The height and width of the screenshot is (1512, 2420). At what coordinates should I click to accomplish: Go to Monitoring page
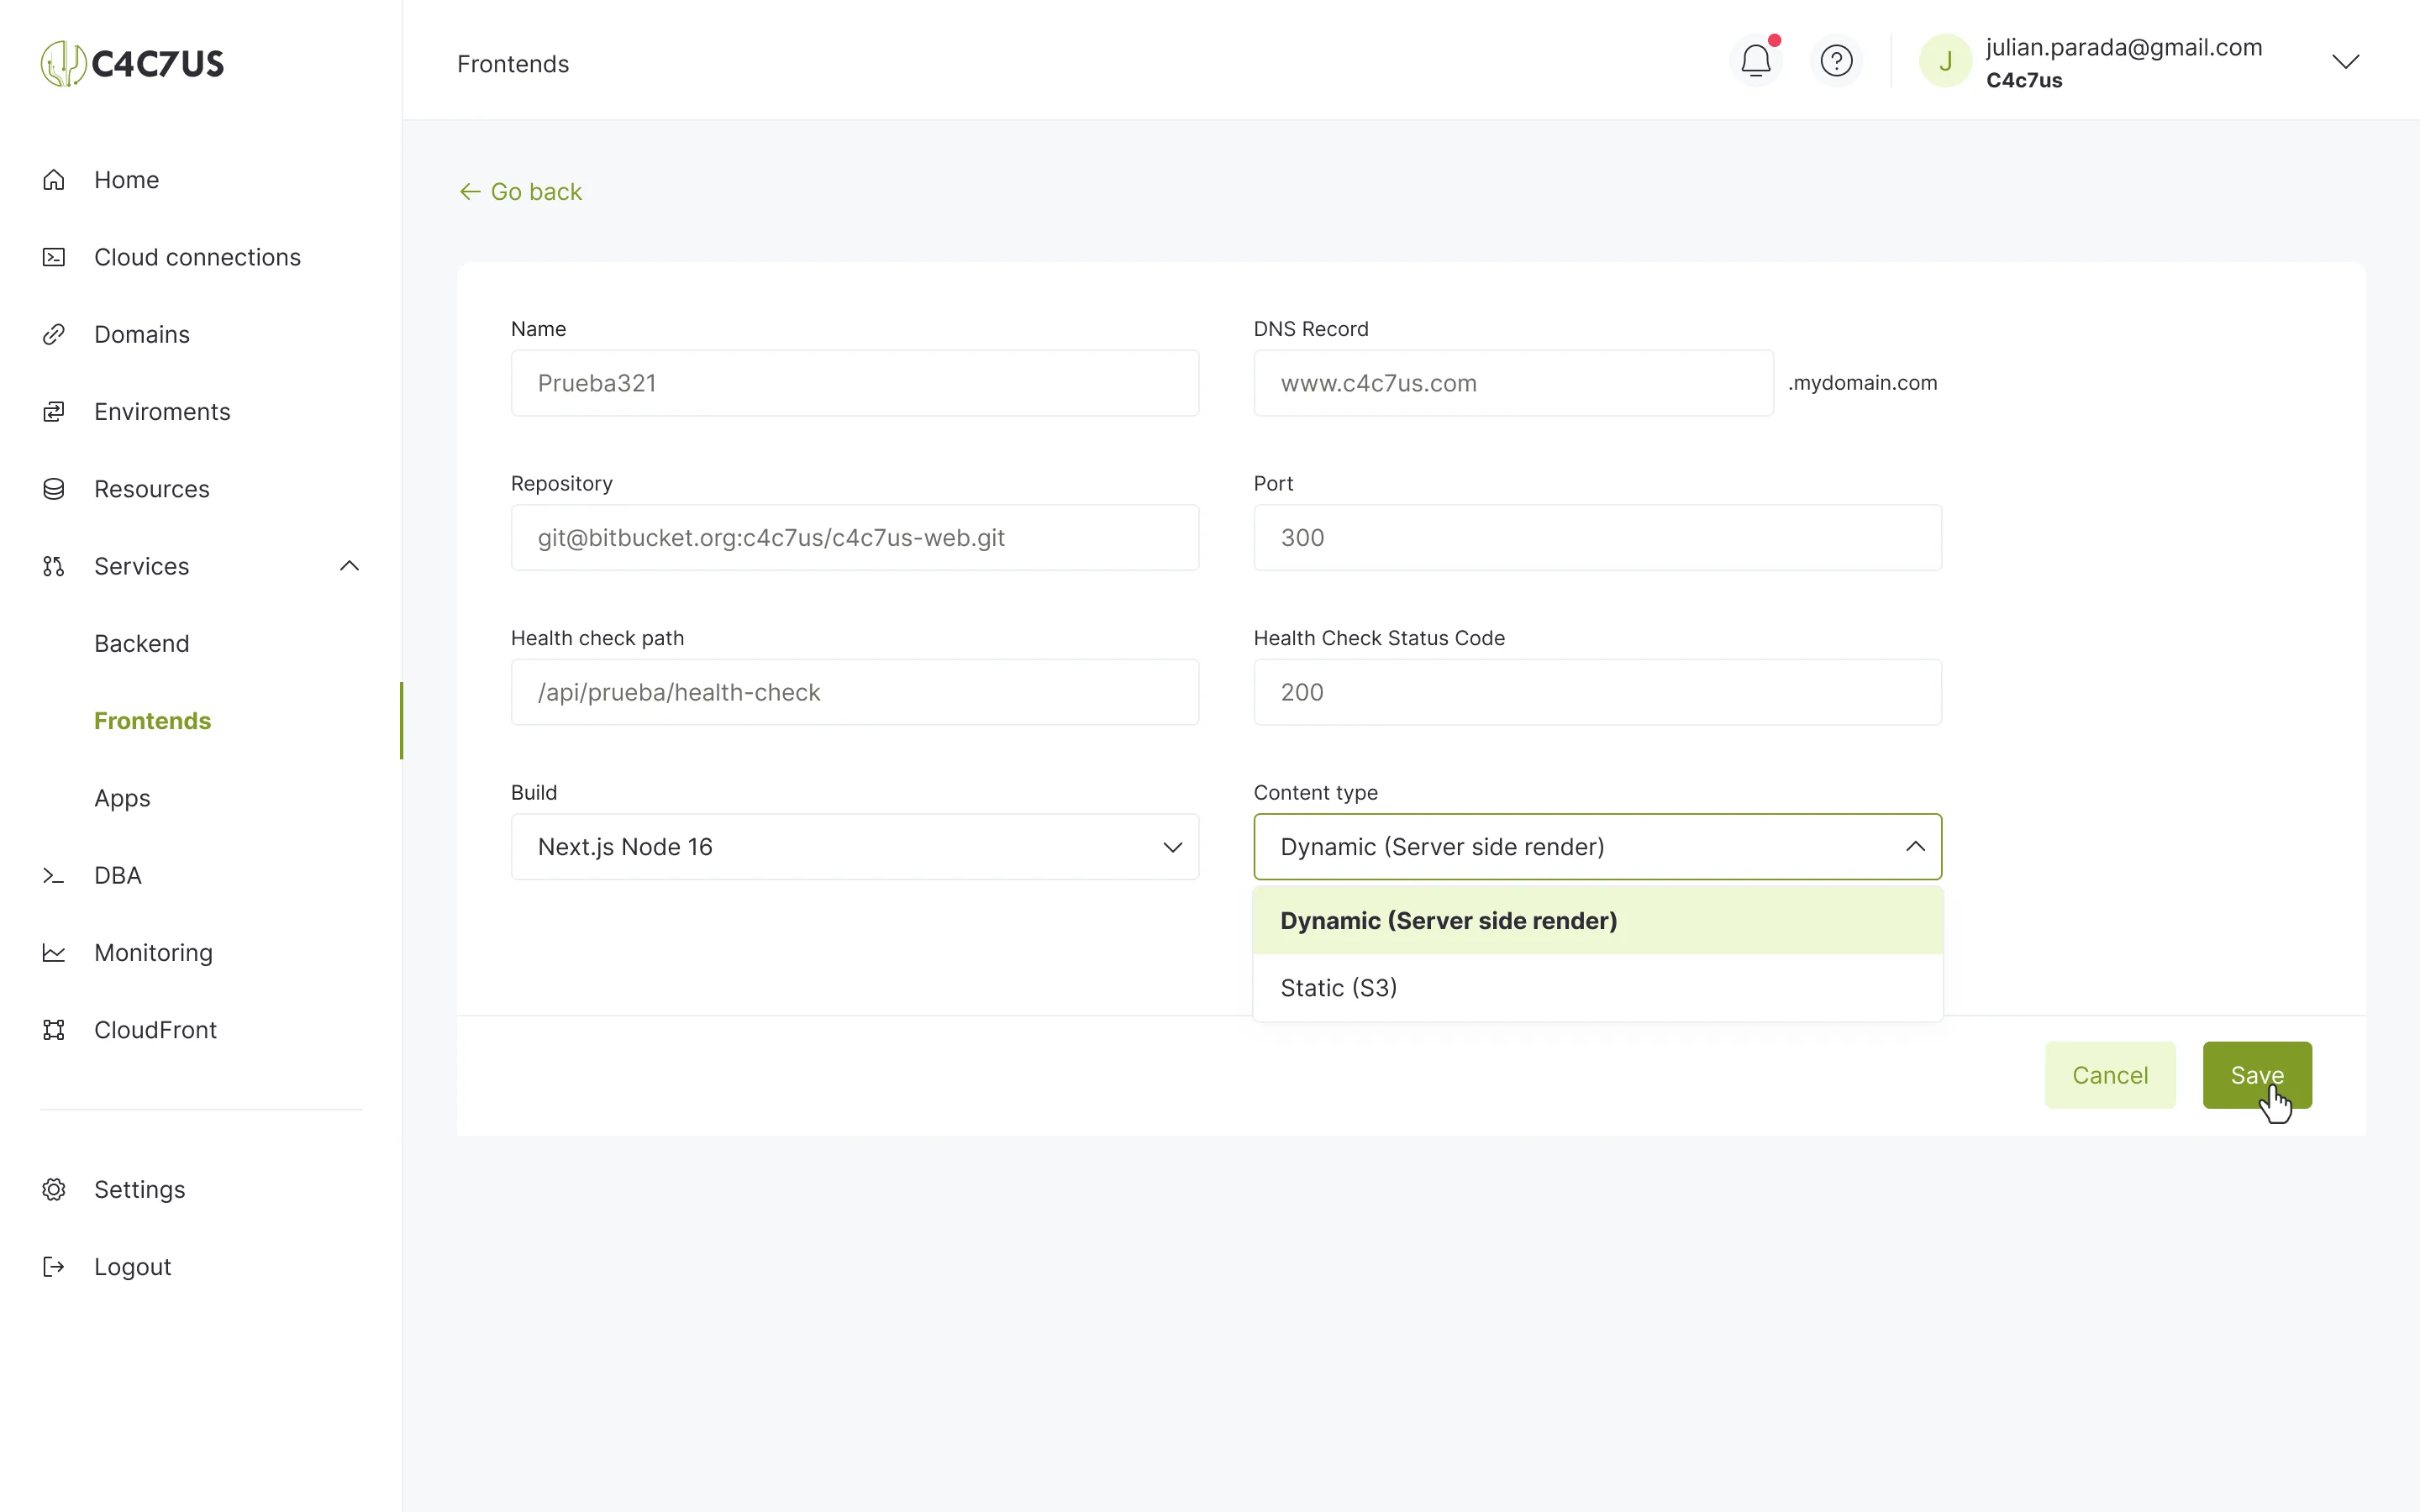(153, 953)
